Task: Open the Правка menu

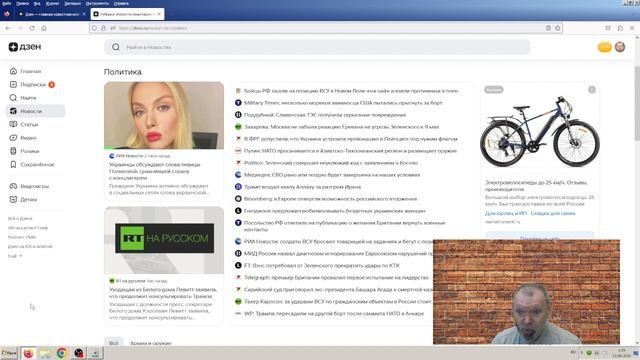Action: point(22,3)
